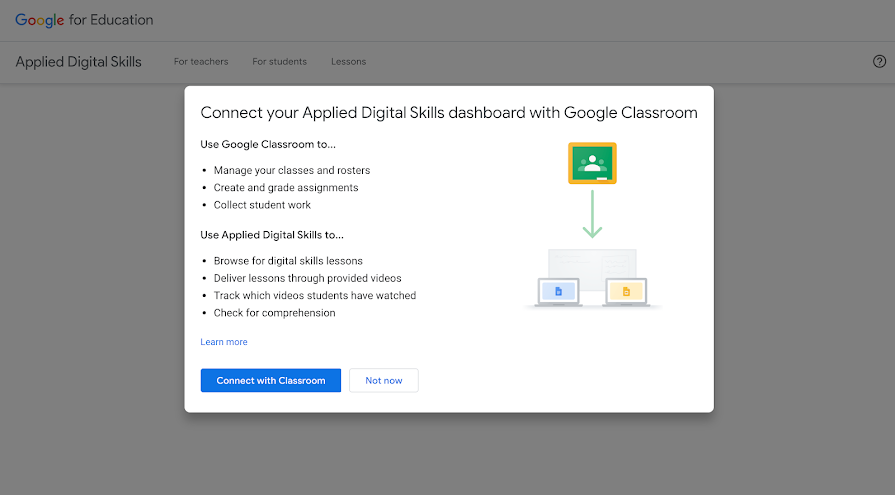895x495 pixels.
Task: Open the Lessons menu item
Action: pyautogui.click(x=349, y=62)
